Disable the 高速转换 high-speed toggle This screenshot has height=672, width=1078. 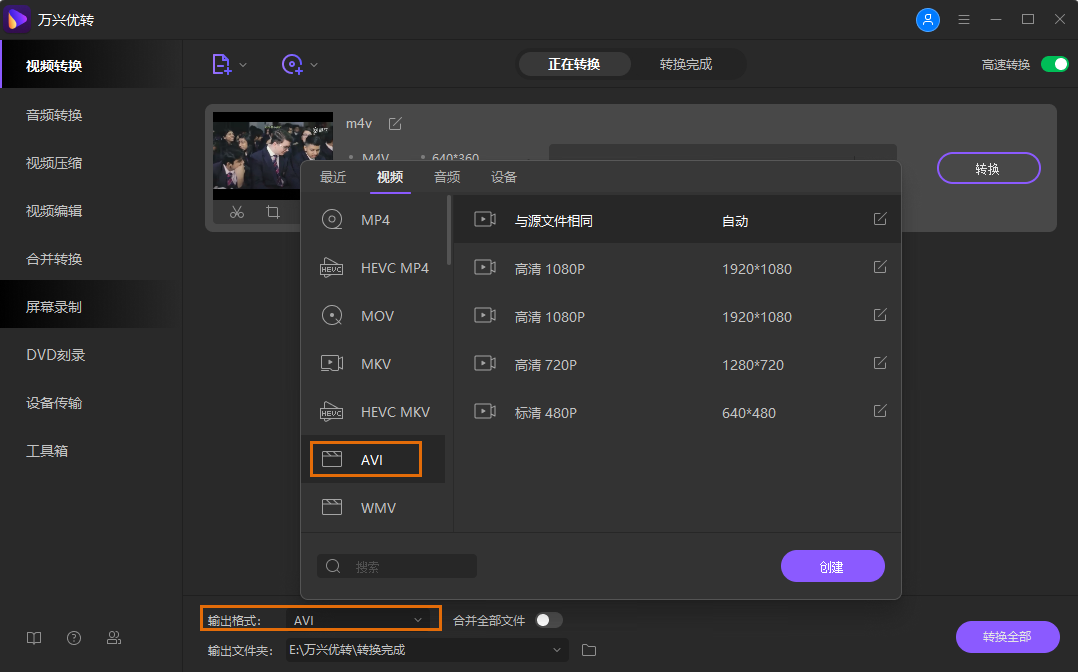(1055, 62)
